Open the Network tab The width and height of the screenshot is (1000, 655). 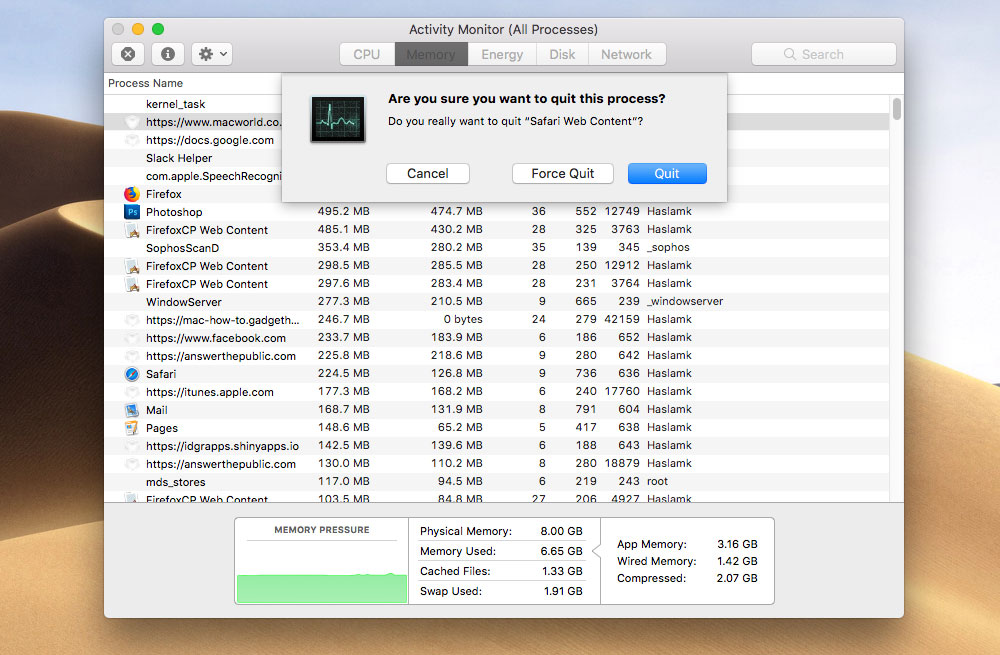(x=626, y=54)
